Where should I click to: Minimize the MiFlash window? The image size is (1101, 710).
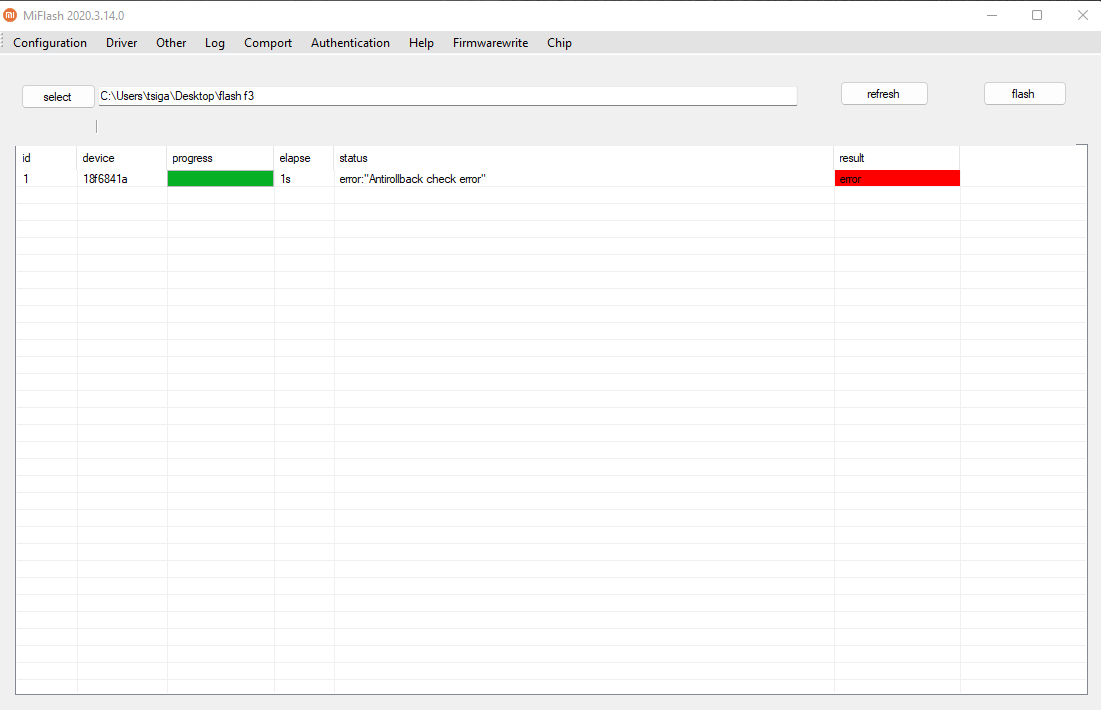click(x=992, y=15)
